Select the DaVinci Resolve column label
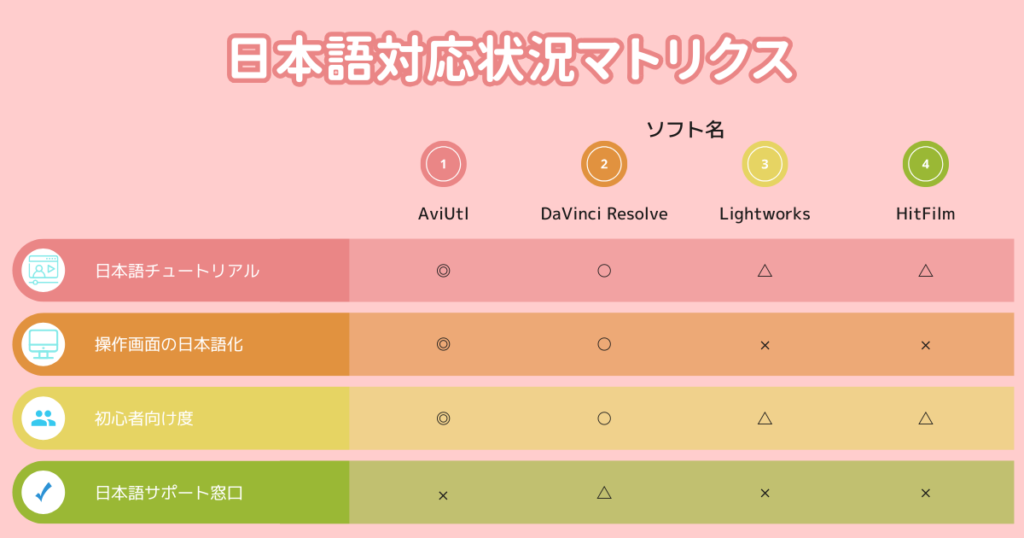The height and width of the screenshot is (538, 1024). tap(604, 214)
